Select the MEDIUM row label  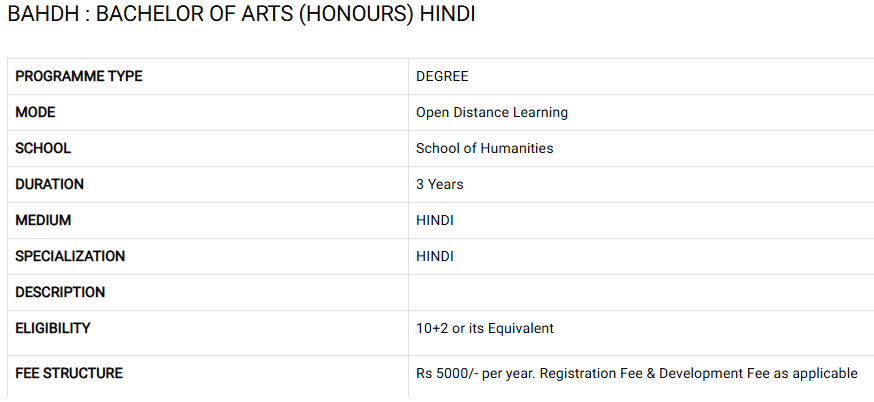coord(43,220)
